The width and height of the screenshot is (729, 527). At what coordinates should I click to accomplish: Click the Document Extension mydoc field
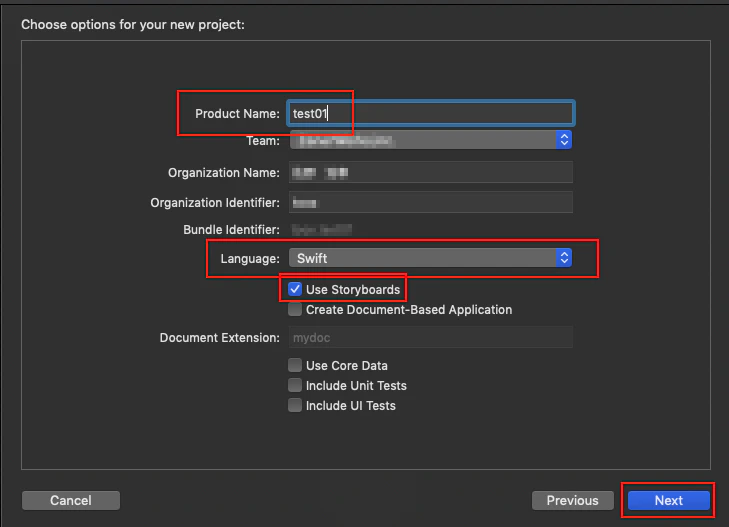click(x=431, y=337)
